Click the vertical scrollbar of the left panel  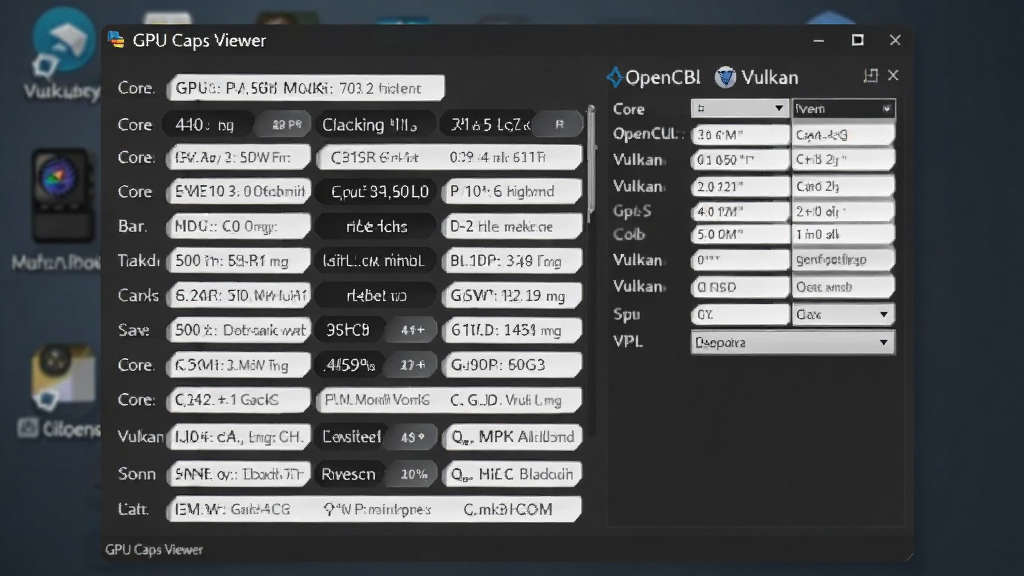592,163
